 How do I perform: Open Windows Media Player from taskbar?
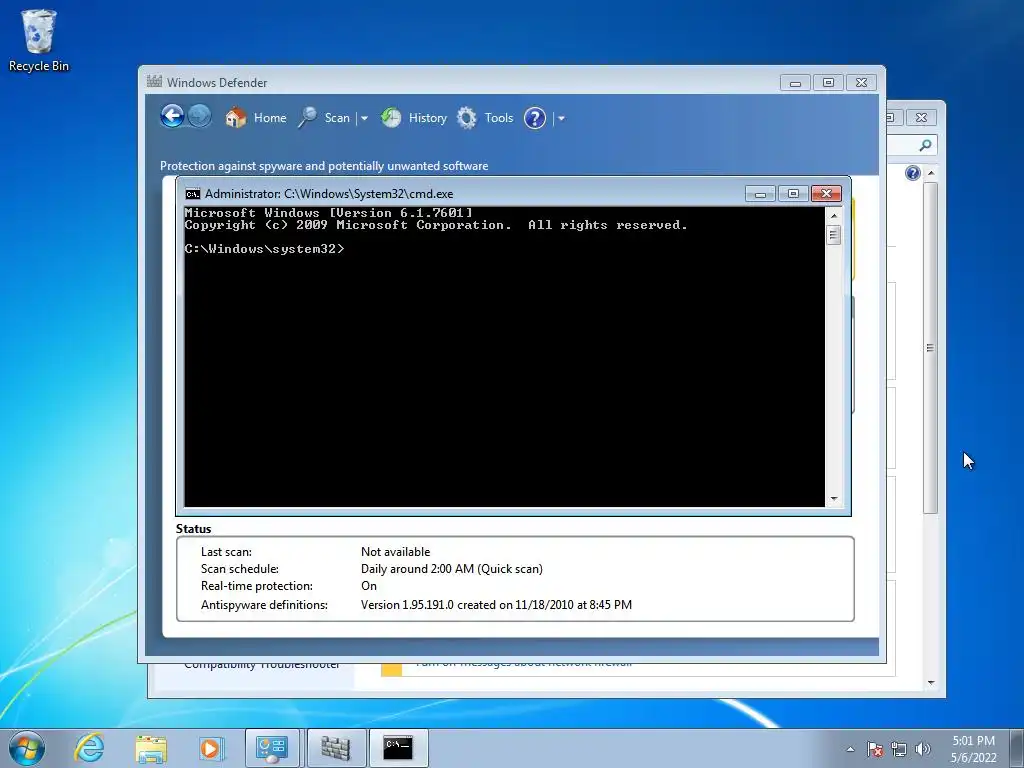click(211, 748)
